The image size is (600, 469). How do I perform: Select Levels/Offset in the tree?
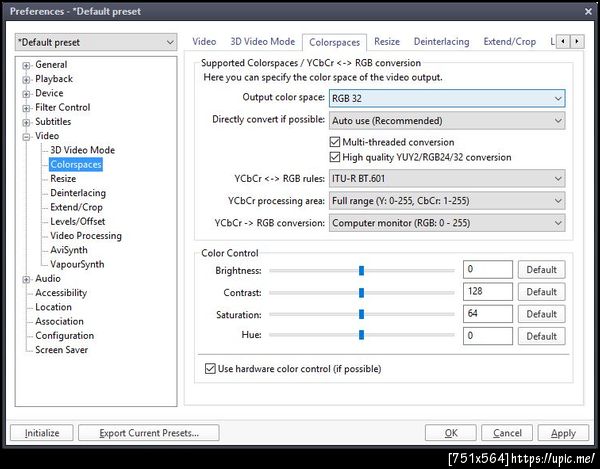tap(78, 221)
